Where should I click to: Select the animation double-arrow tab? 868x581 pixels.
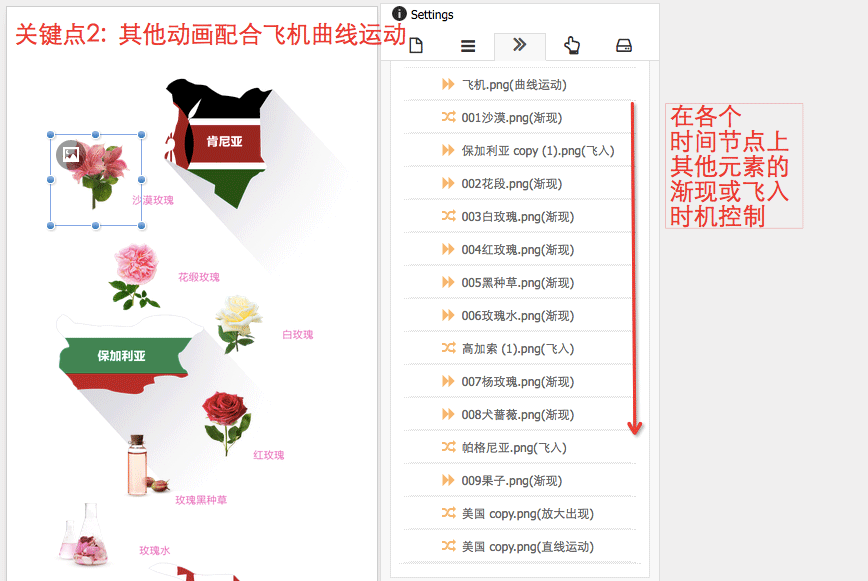(519, 45)
